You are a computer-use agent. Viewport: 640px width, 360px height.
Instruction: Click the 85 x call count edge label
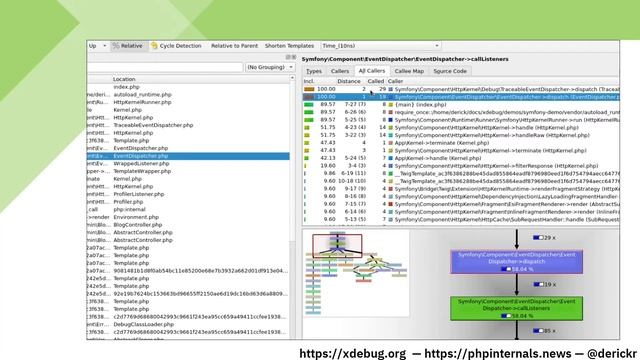click(544, 331)
